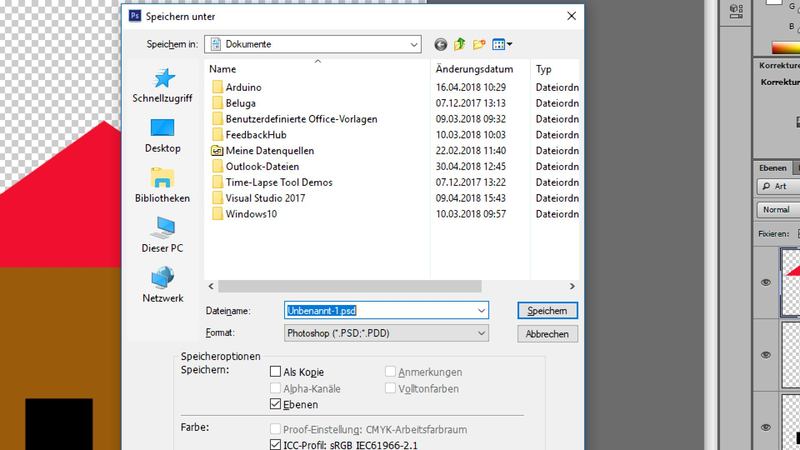Sort by the Name column header

[x=222, y=69]
